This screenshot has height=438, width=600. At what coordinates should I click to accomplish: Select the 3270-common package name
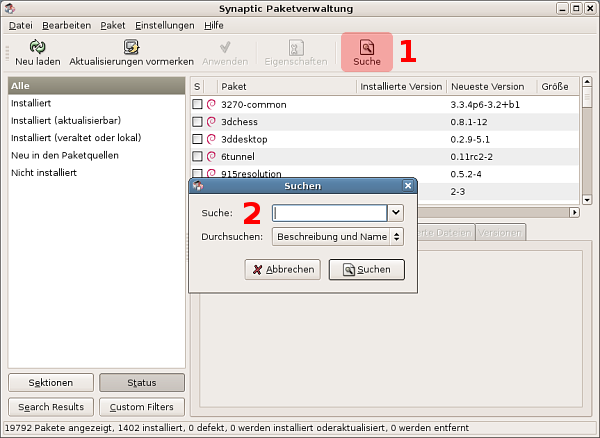click(254, 105)
